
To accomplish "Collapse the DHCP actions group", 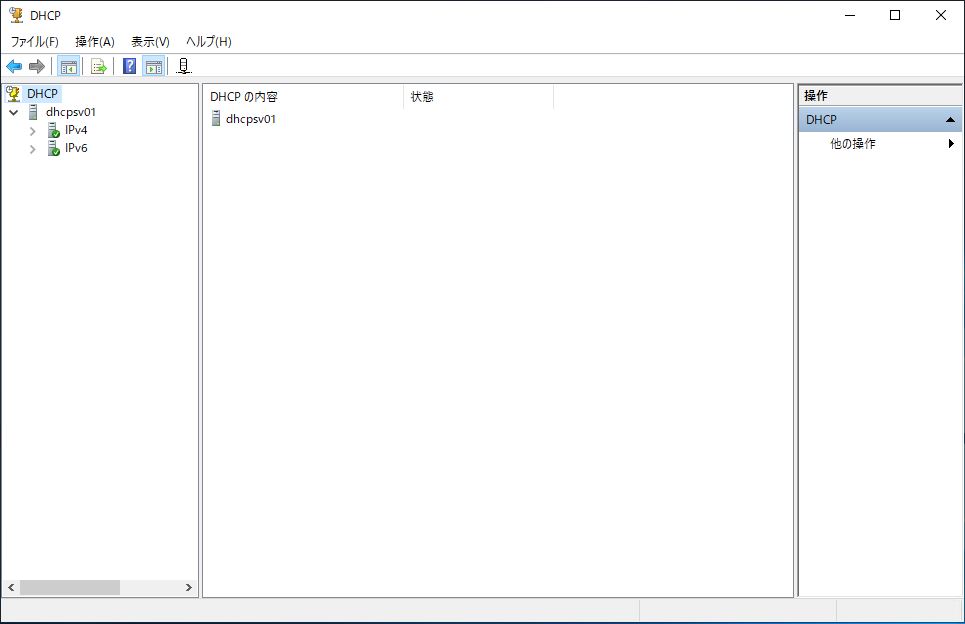I will coord(950,119).
